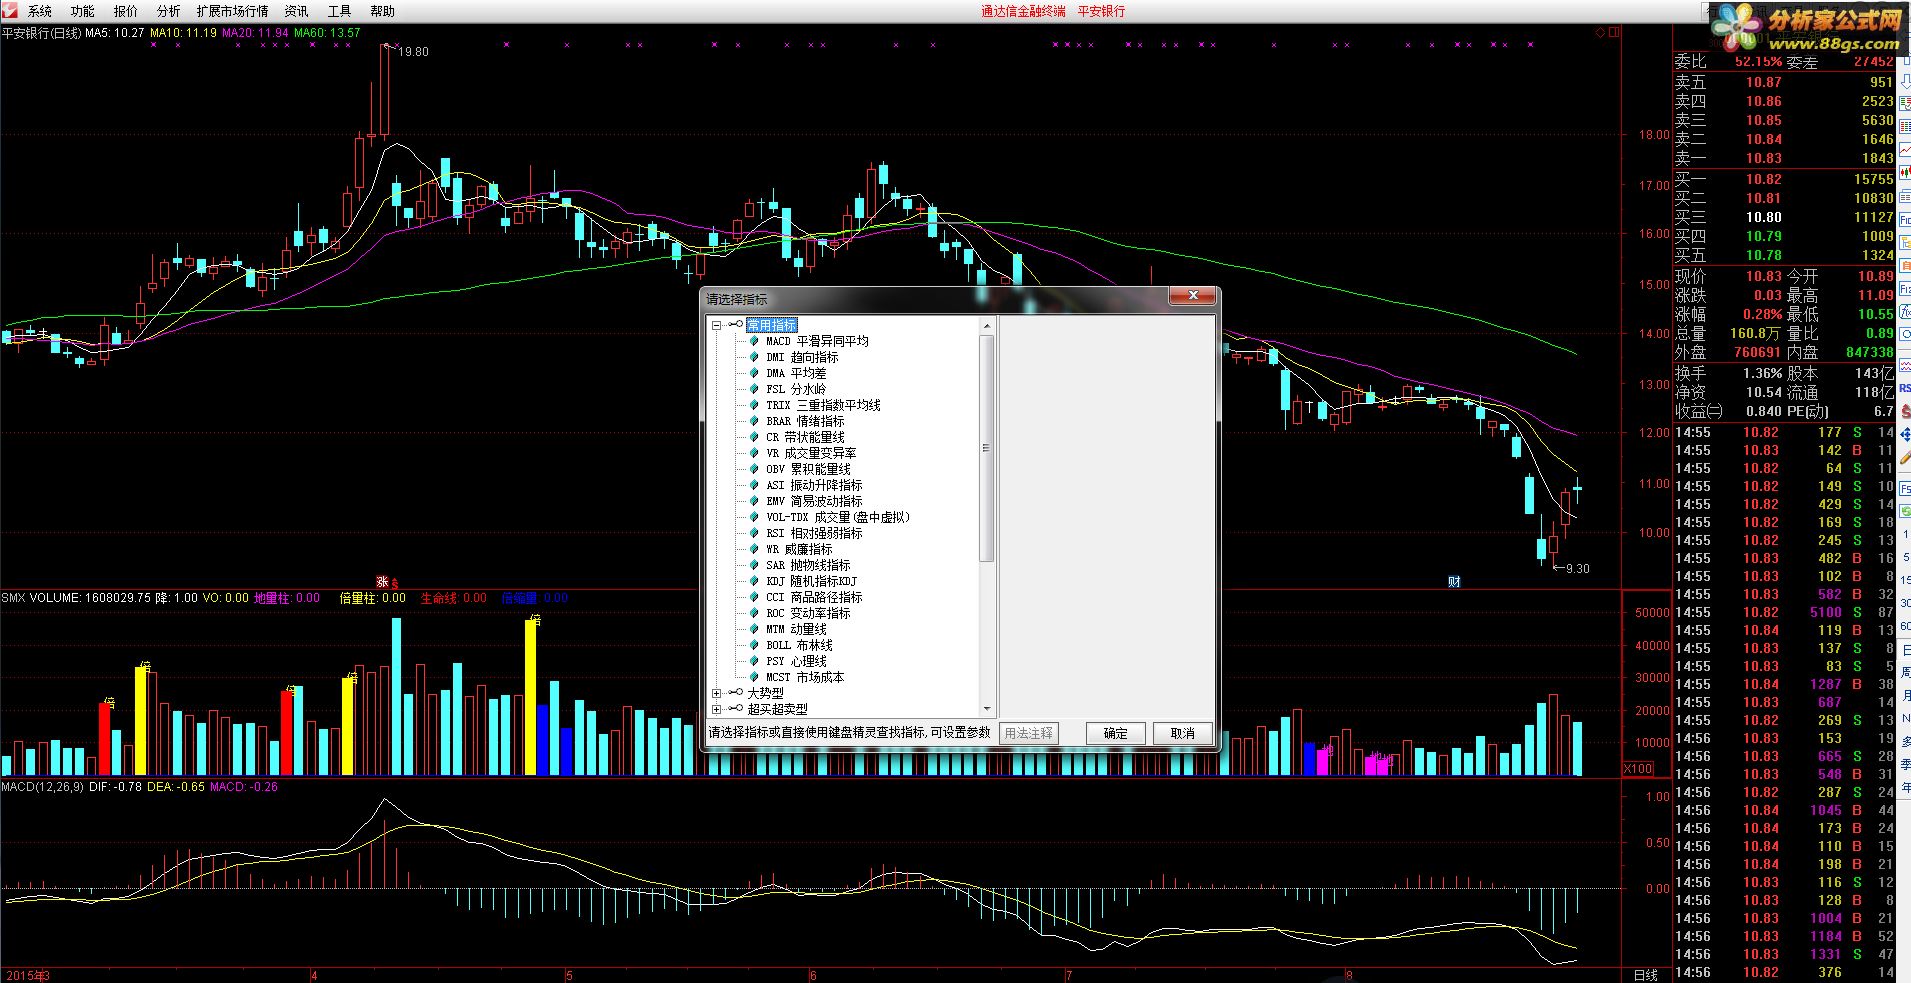Choose WR 威廉指标
This screenshot has height=983, width=1911.
[799, 549]
